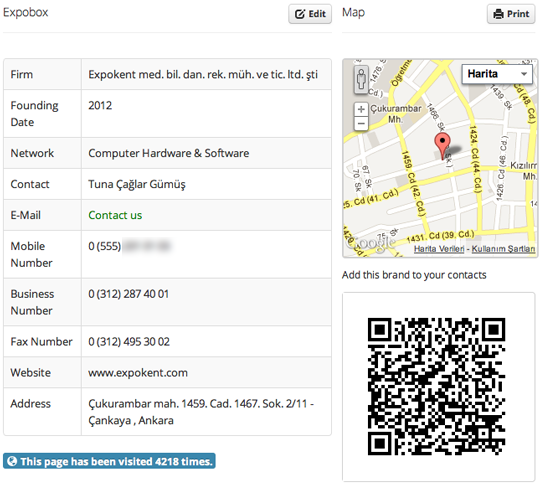Click the Google logo on map
This screenshot has height=485, width=540.
coord(370,243)
